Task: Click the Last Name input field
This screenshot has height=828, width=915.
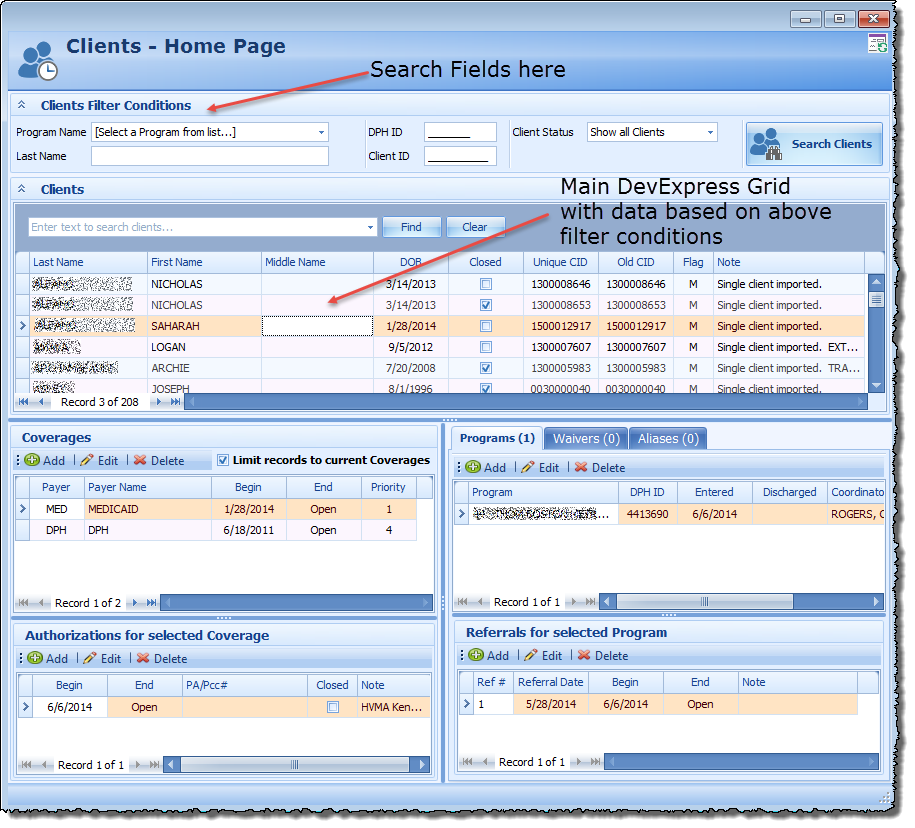Action: (x=210, y=156)
